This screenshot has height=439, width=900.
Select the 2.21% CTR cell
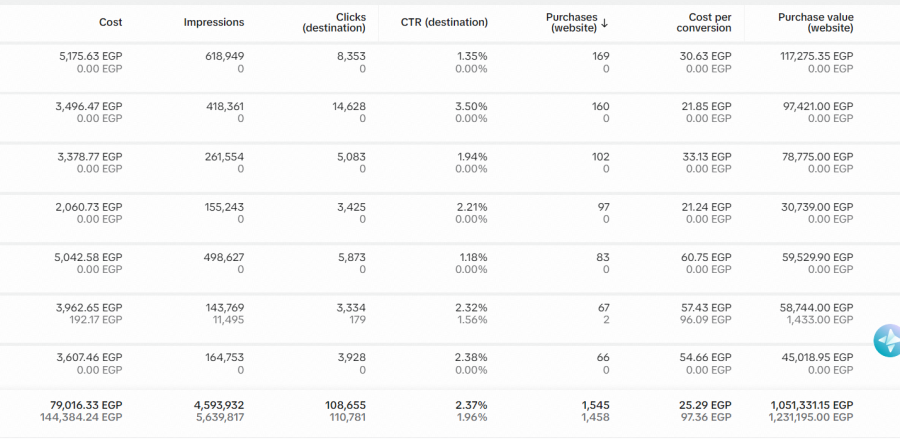(x=472, y=207)
